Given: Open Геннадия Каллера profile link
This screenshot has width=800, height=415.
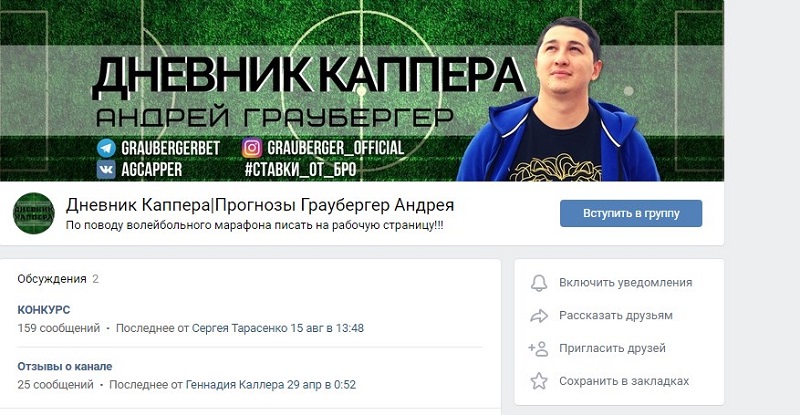Looking at the screenshot, I should pos(235,385).
